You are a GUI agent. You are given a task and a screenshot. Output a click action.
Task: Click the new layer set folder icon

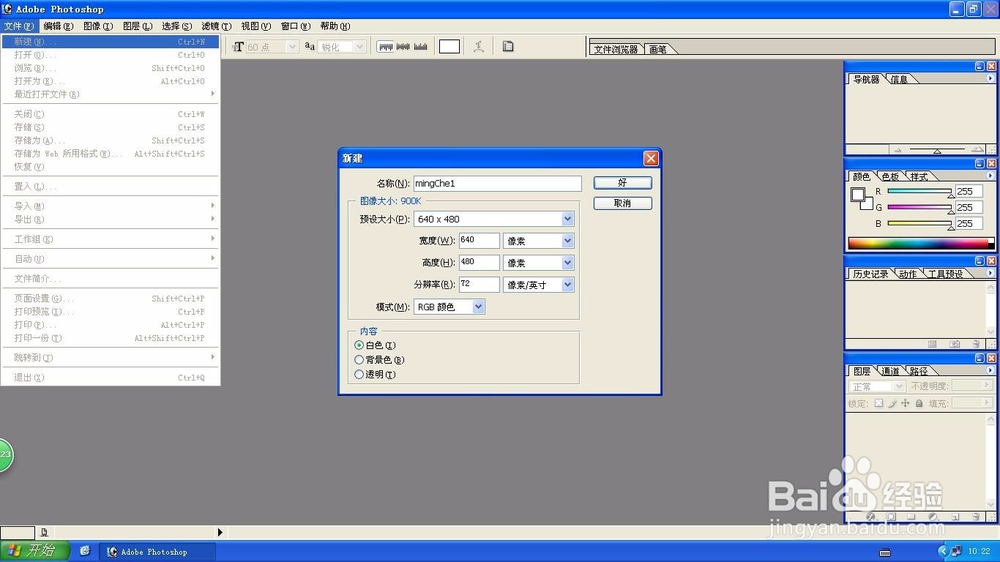click(x=911, y=517)
